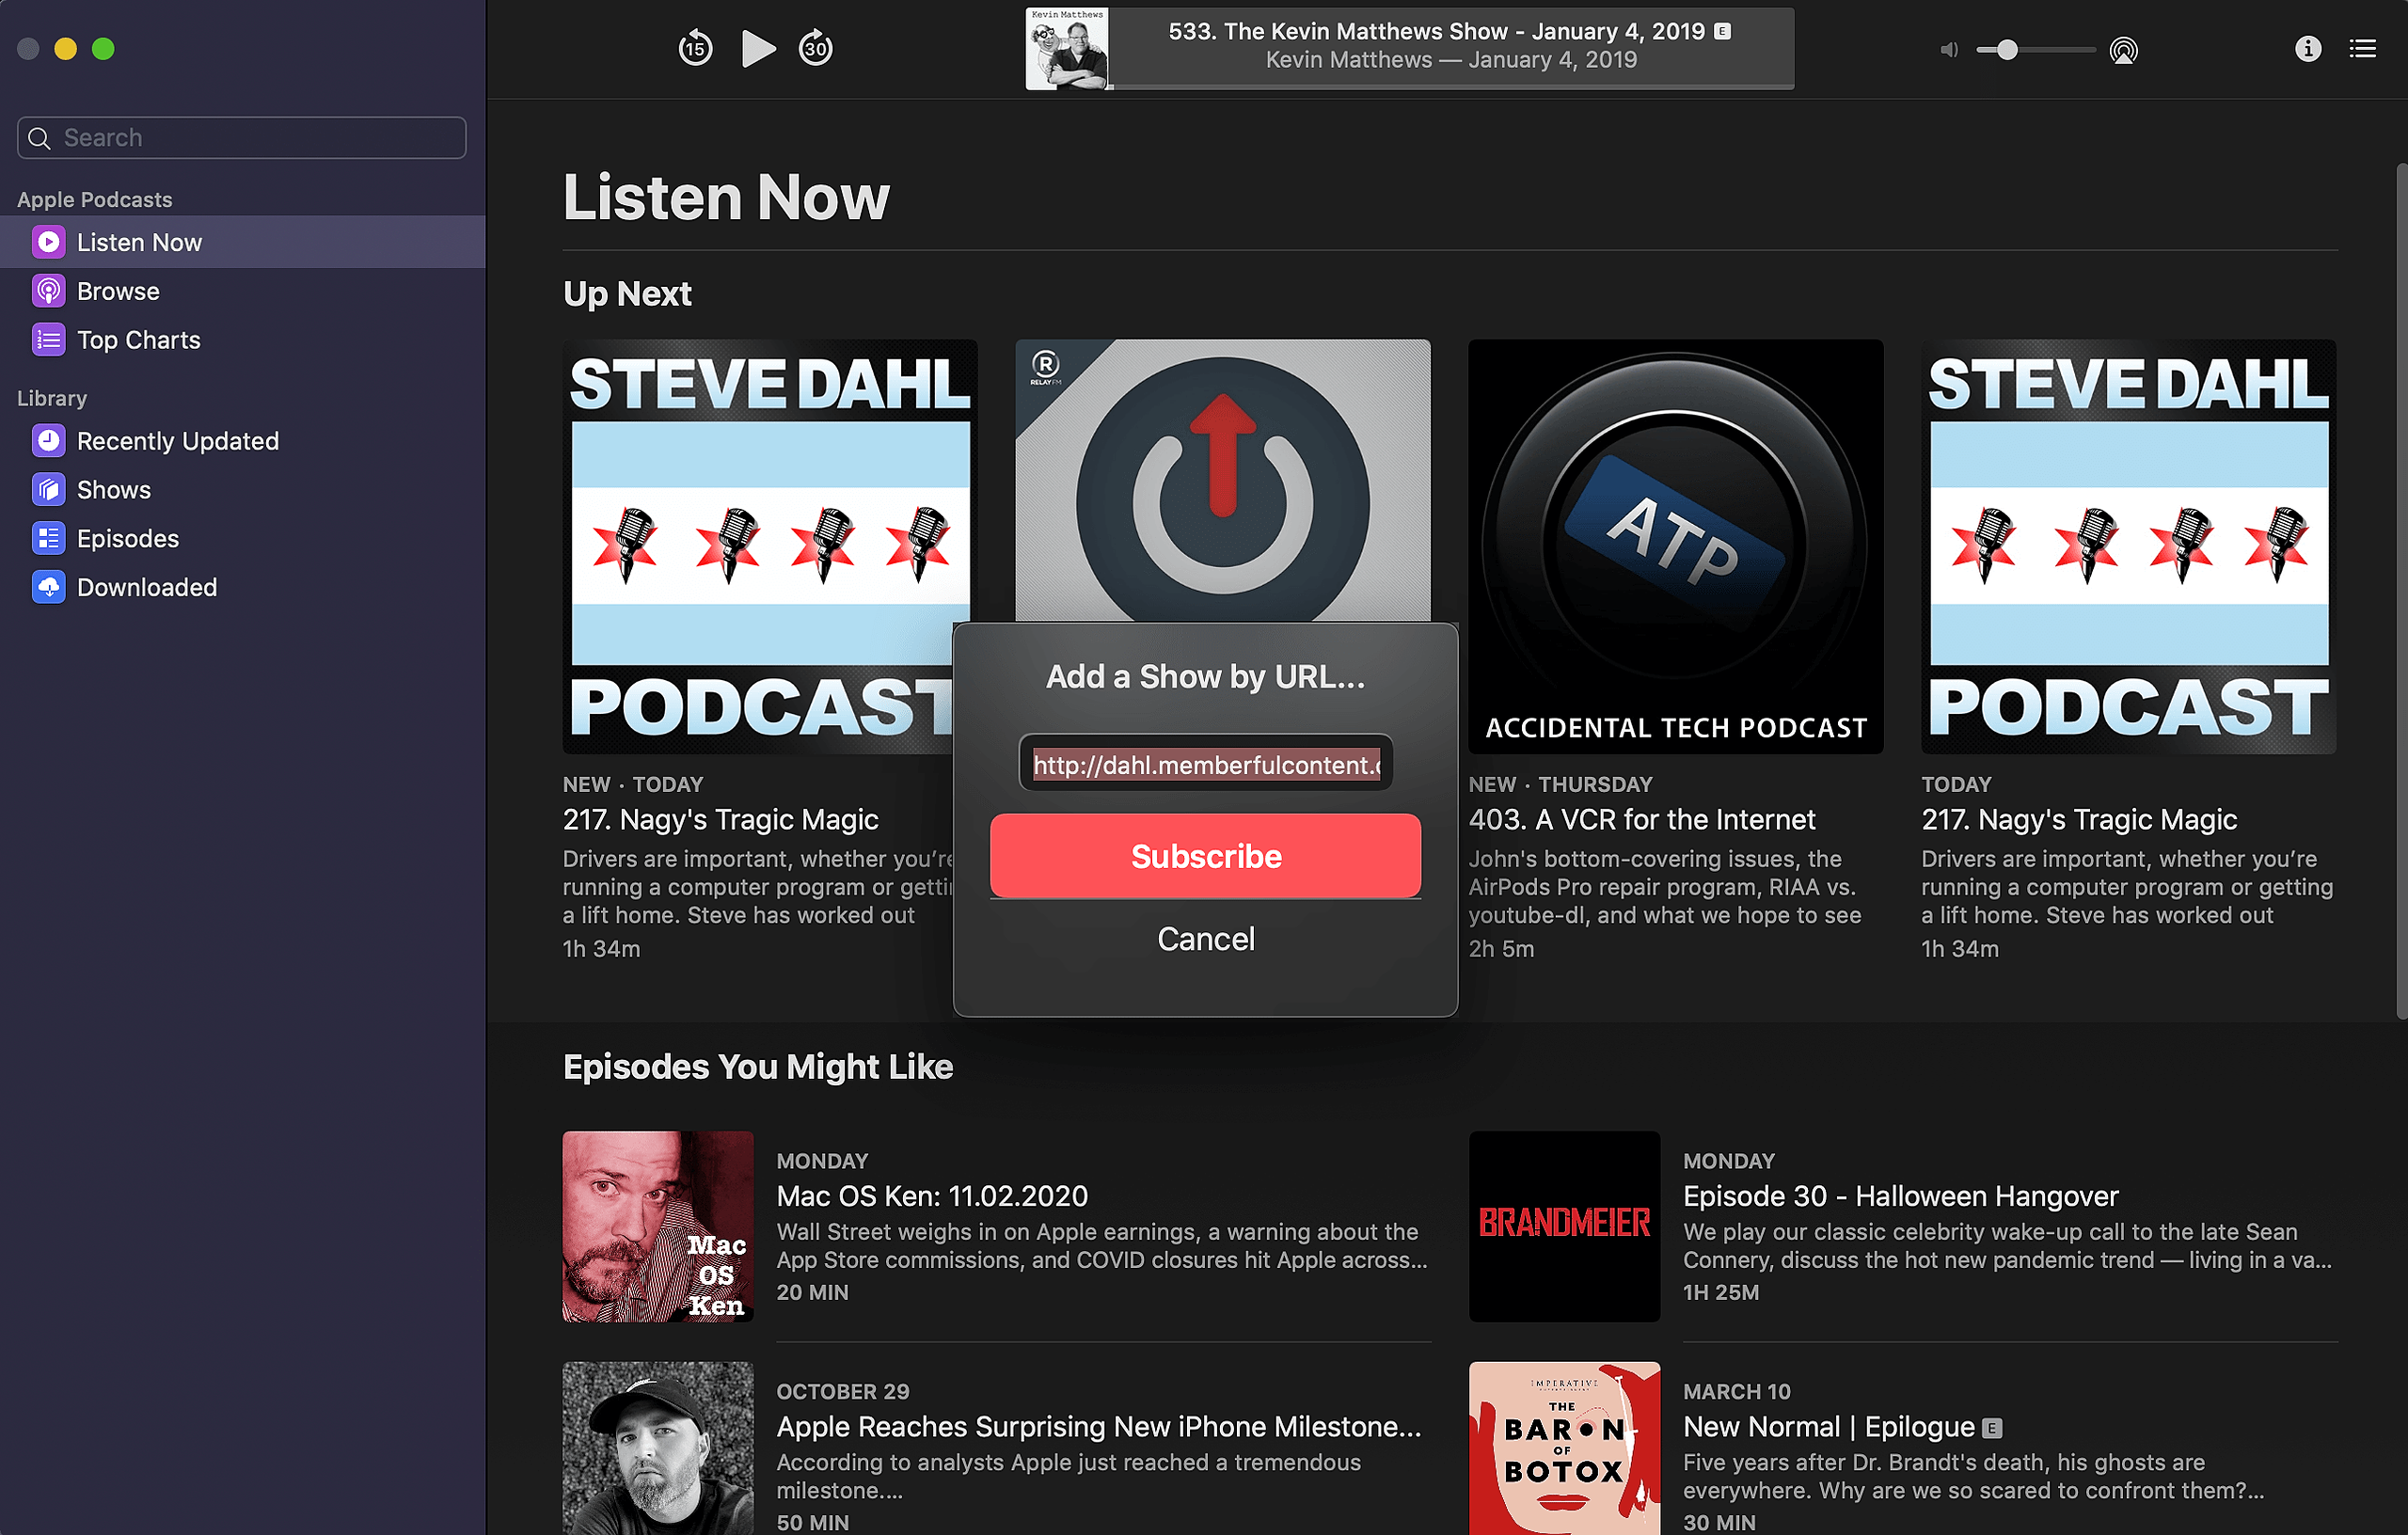This screenshot has height=1535, width=2408.
Task: Play the current episode
Action: (758, 48)
